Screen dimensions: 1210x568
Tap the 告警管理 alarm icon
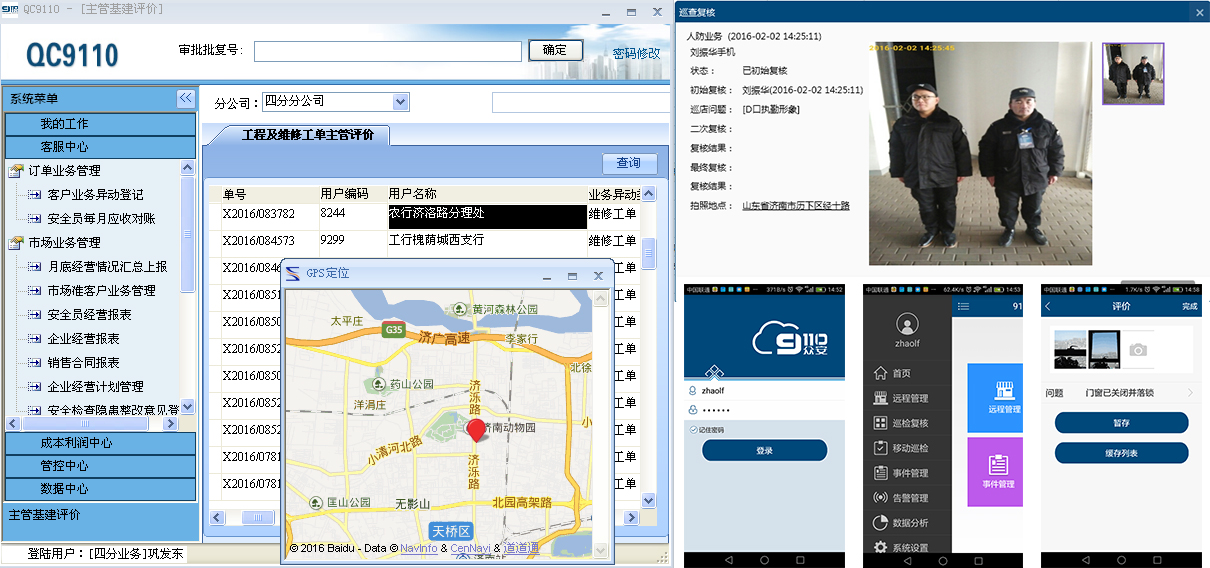(x=880, y=498)
